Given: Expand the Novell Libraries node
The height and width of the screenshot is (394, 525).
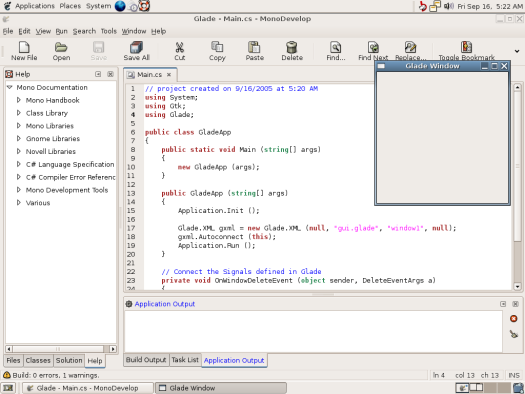Looking at the screenshot, I should [x=19, y=151].
